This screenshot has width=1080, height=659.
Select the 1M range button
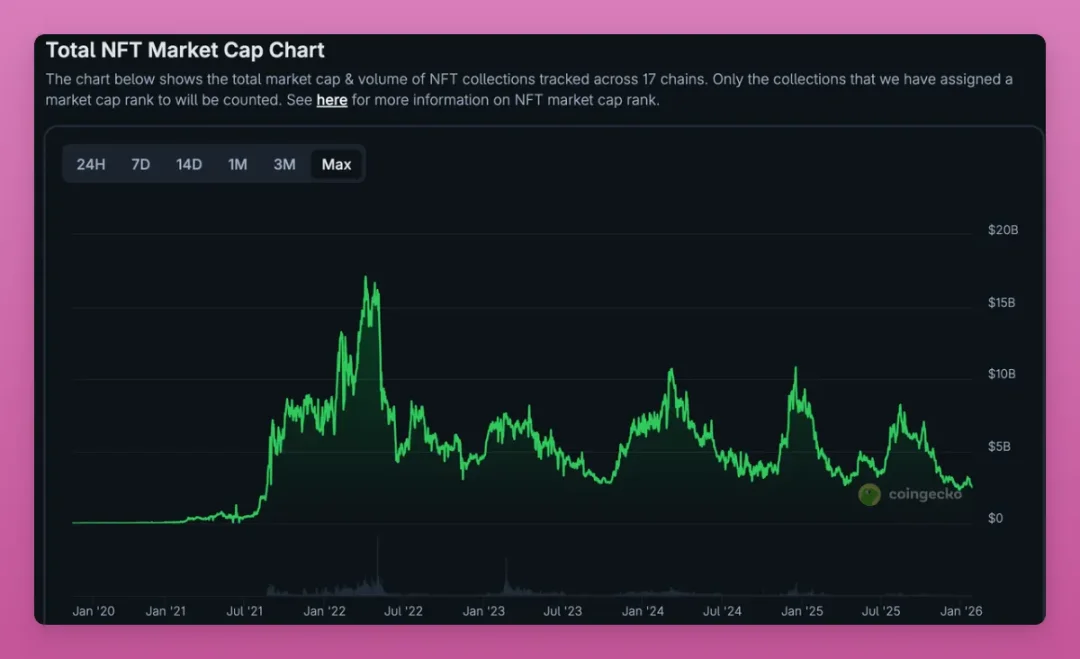tap(238, 165)
